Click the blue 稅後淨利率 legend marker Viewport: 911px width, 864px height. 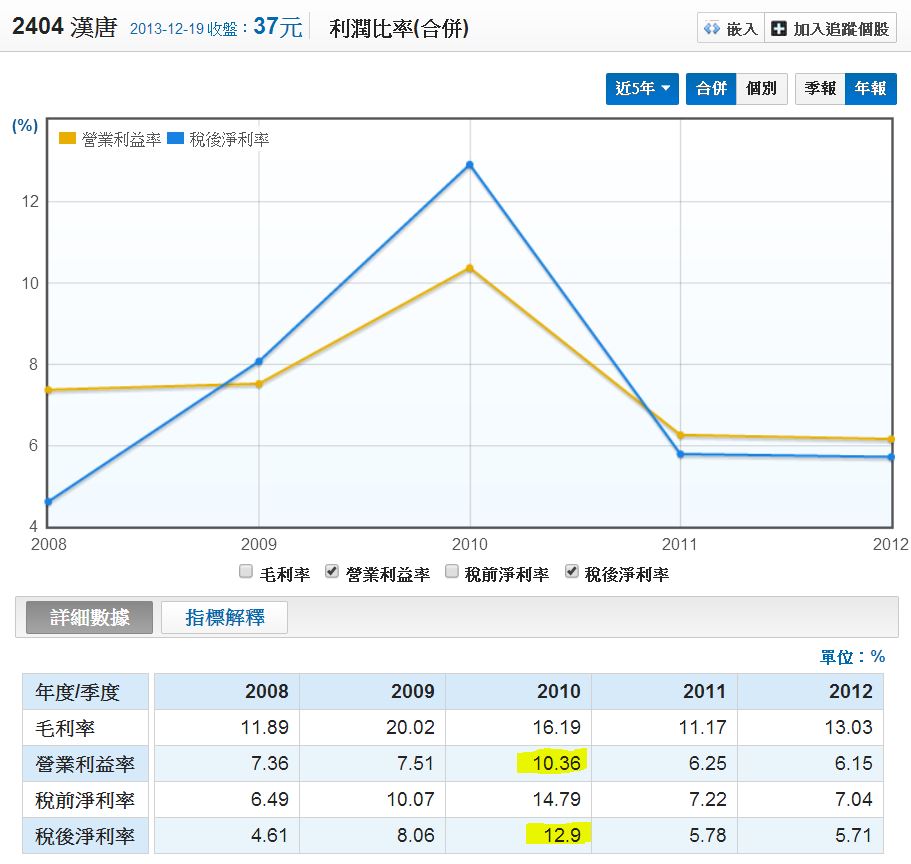[175, 139]
